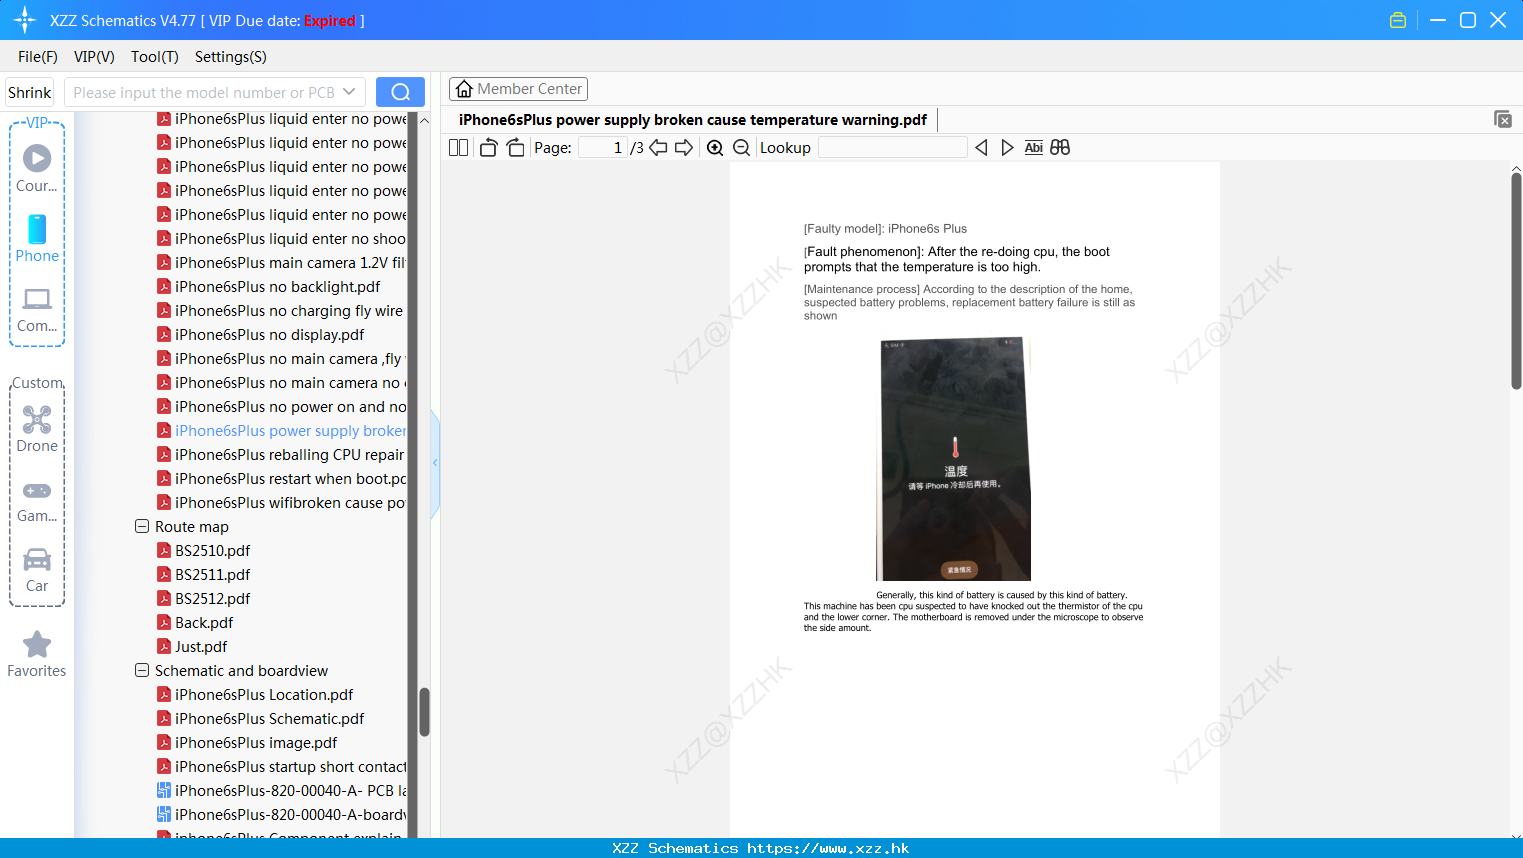Click the file tree vertical scrollbar
This screenshot has height=858, width=1523.
(424, 711)
